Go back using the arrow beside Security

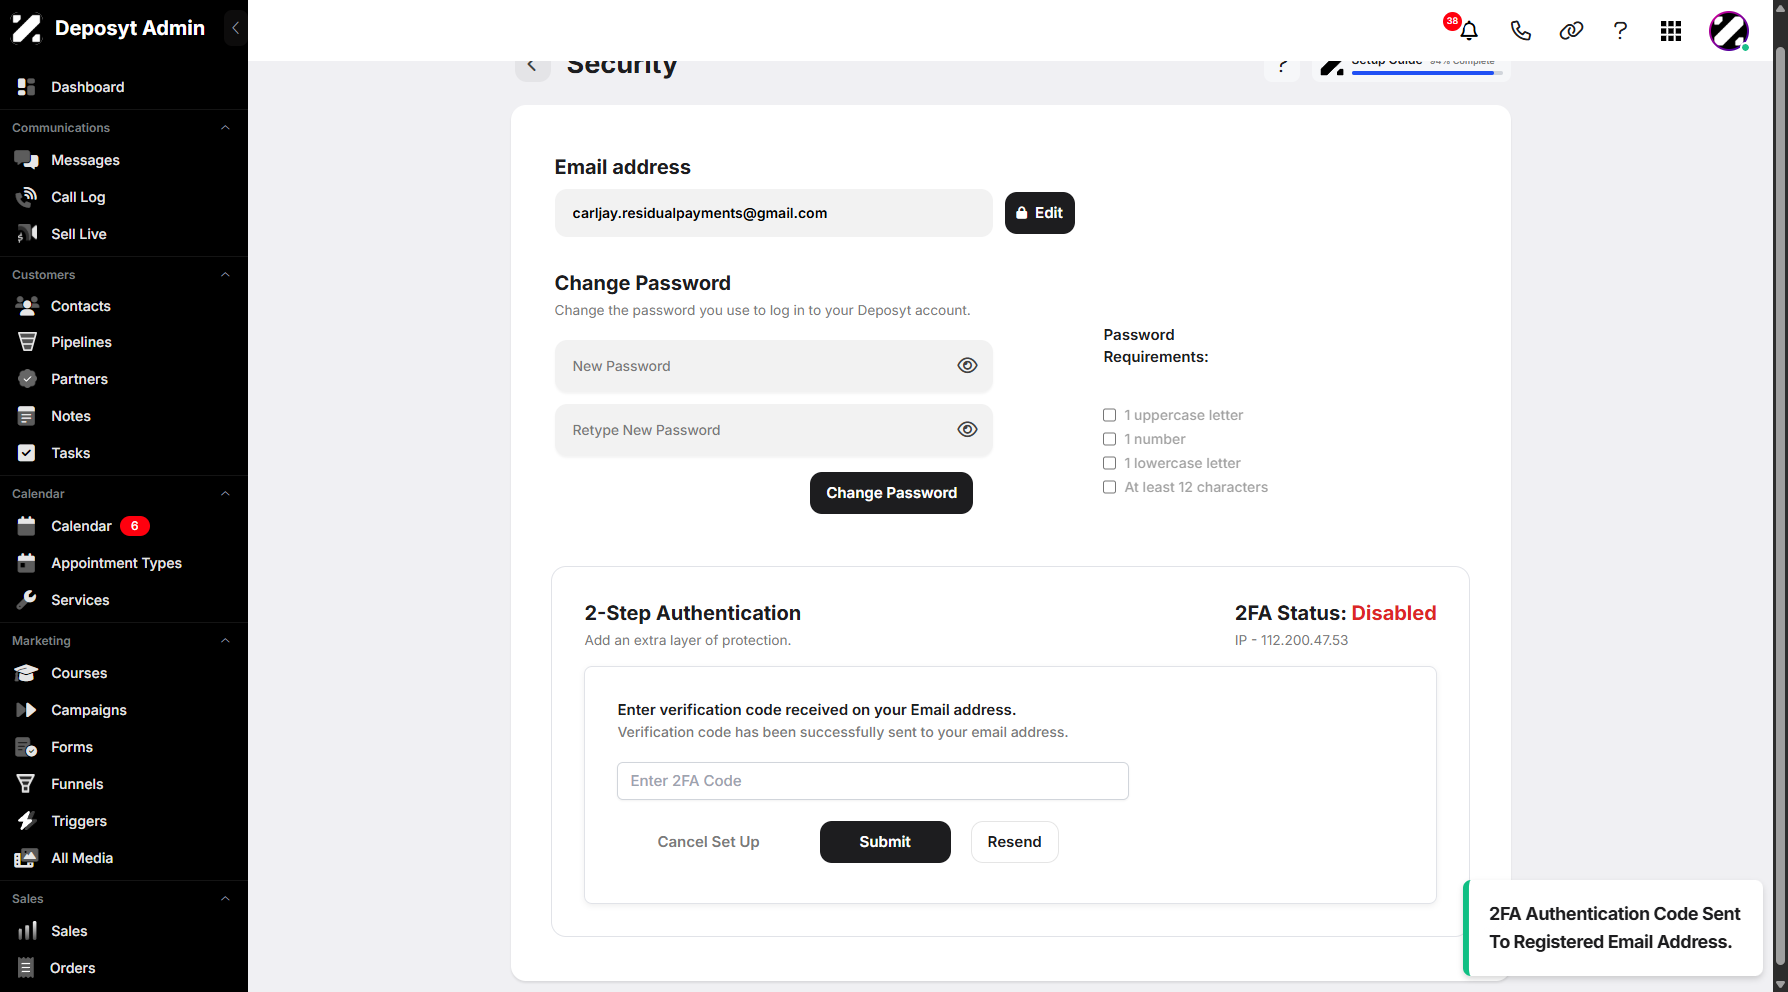coord(532,66)
